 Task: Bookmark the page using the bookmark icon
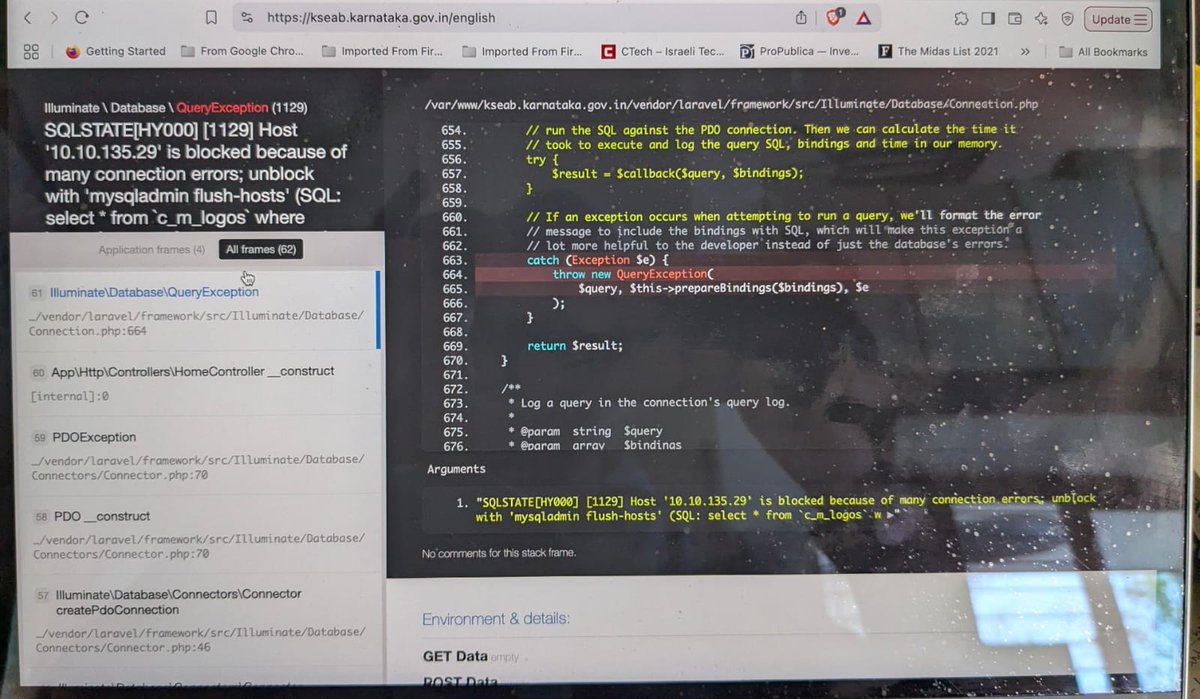tap(210, 18)
